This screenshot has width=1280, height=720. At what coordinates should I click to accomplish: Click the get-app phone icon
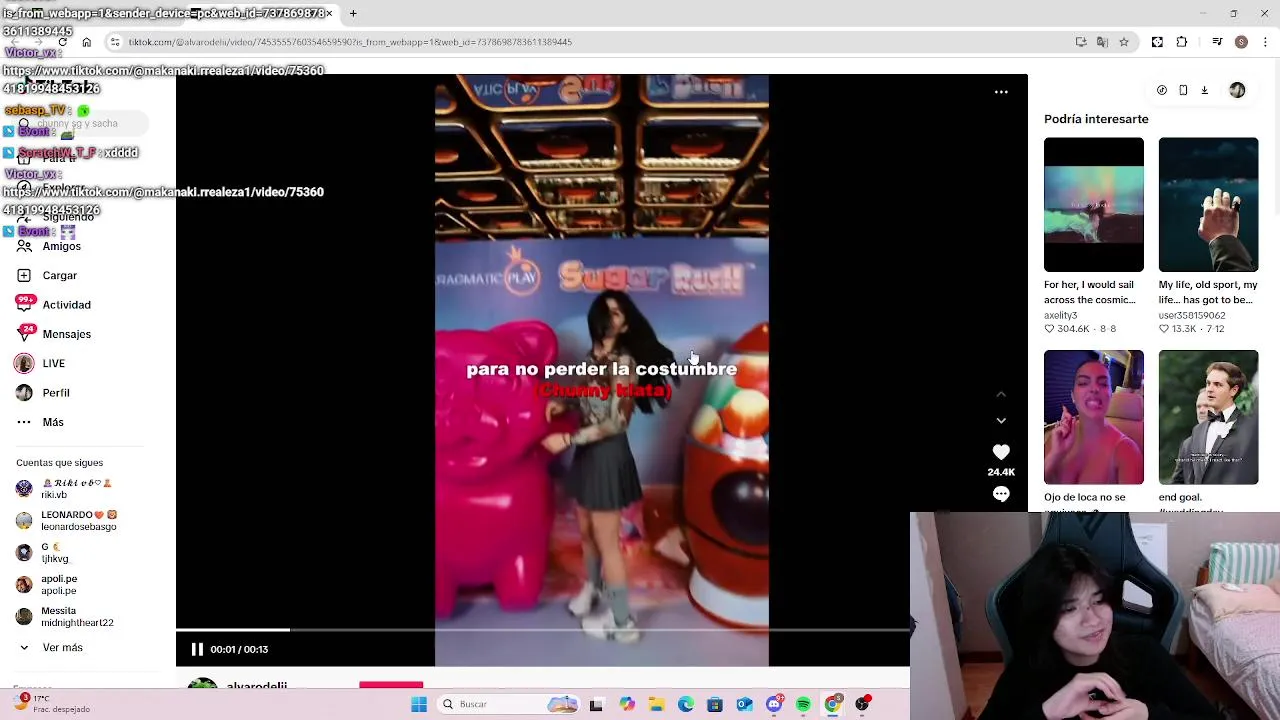point(1183,90)
